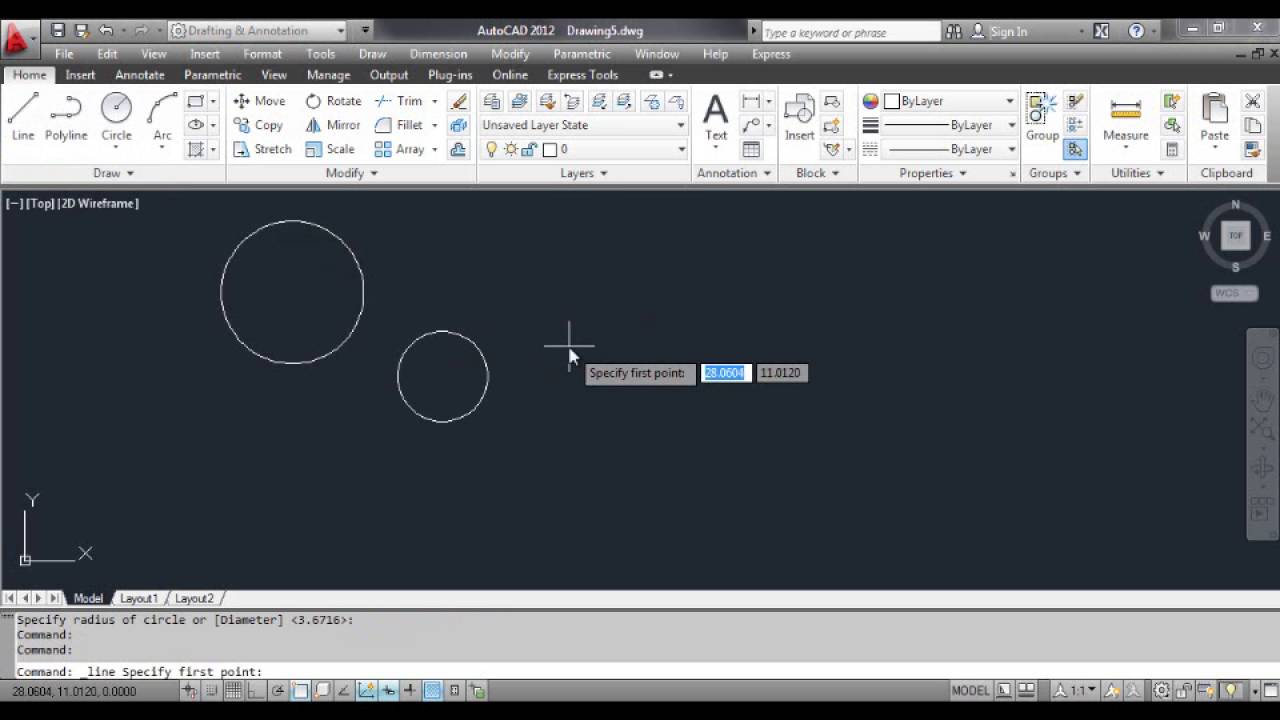Open the Layer Properties manager icon
The image size is (1280, 720).
click(491, 101)
